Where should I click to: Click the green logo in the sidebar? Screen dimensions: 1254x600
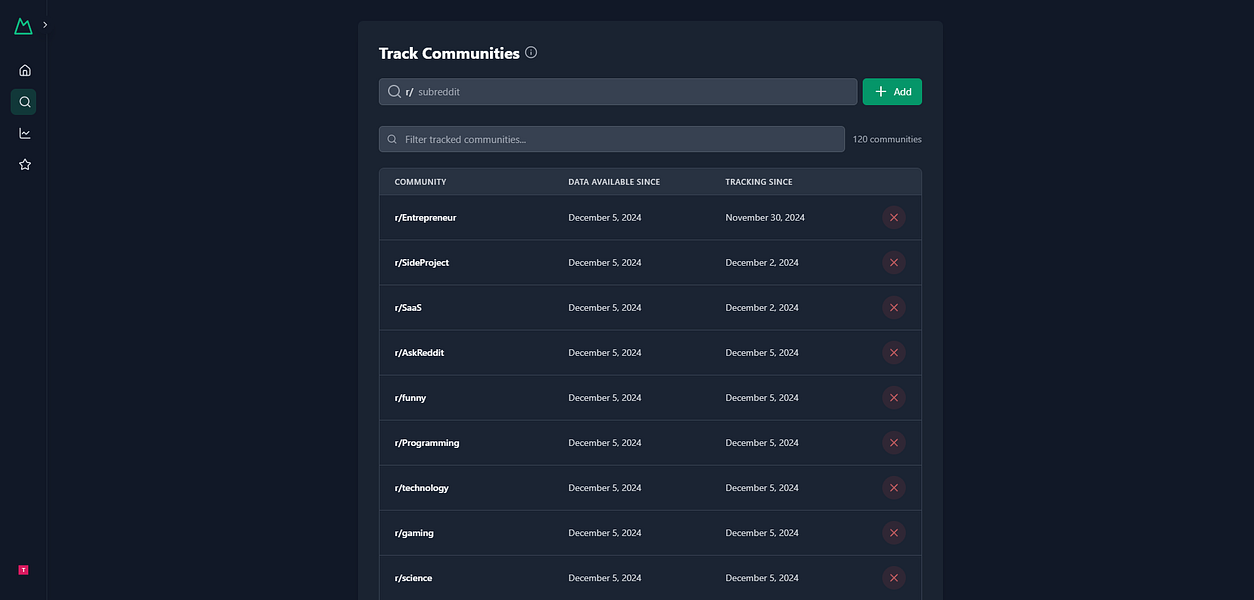click(23, 25)
